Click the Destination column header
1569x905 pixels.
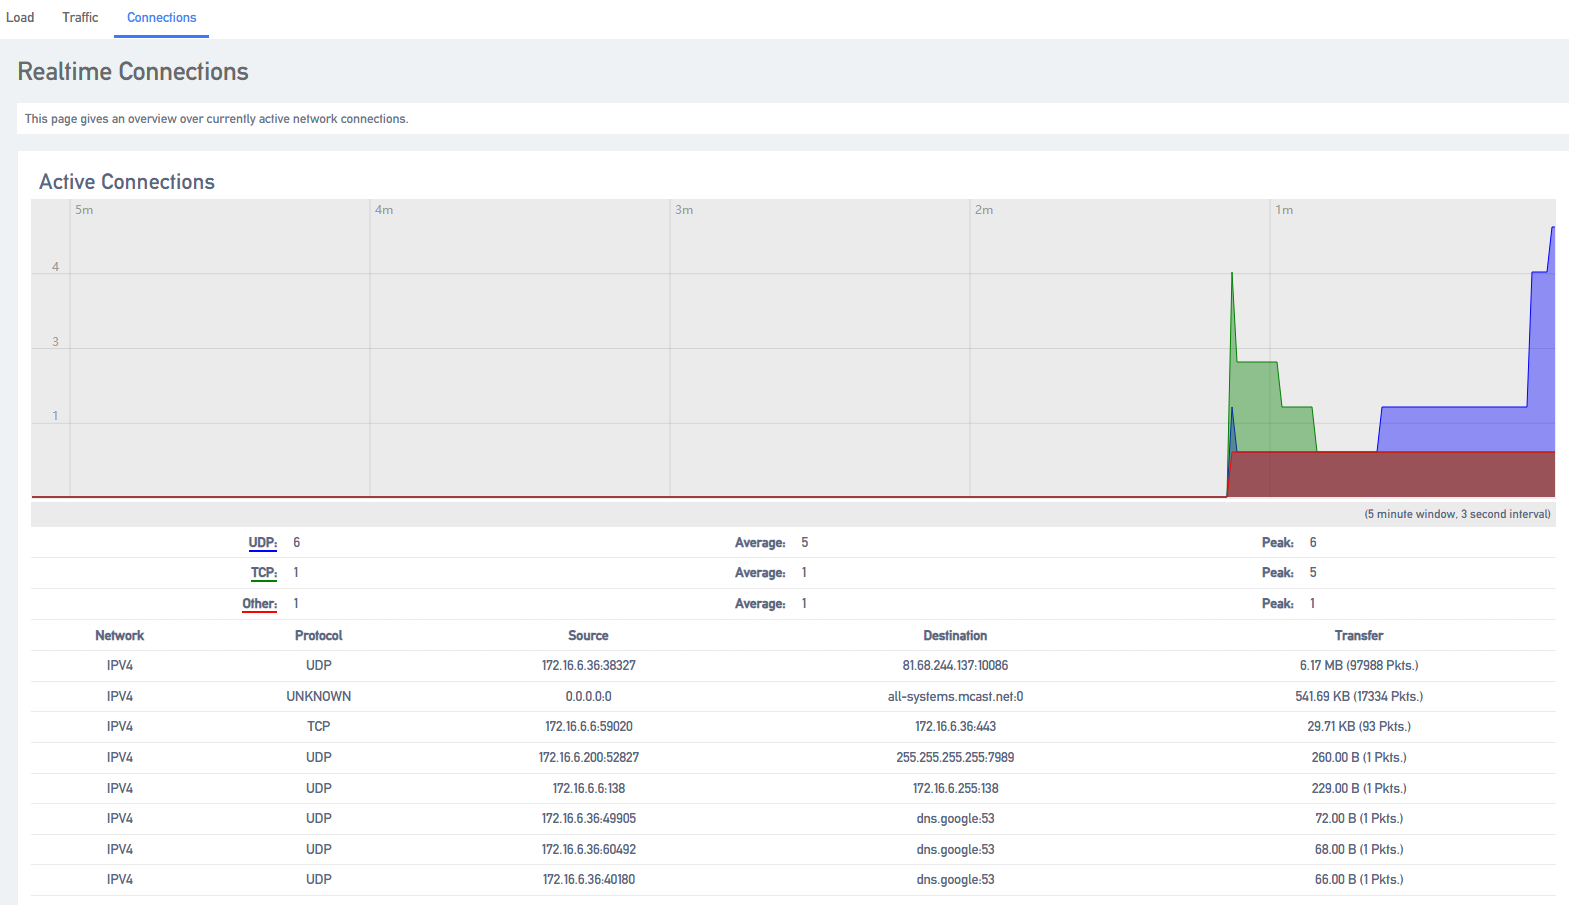coord(955,636)
